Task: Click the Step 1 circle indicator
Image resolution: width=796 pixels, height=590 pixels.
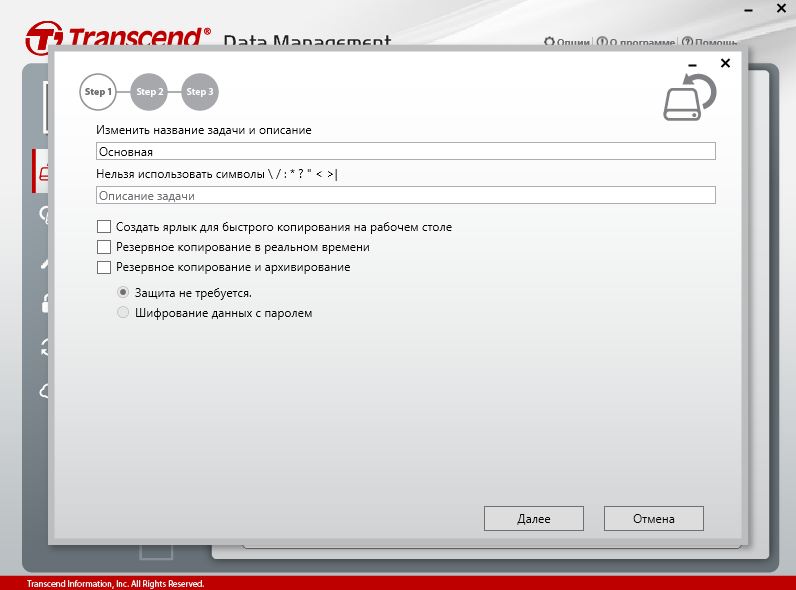Action: [98, 92]
